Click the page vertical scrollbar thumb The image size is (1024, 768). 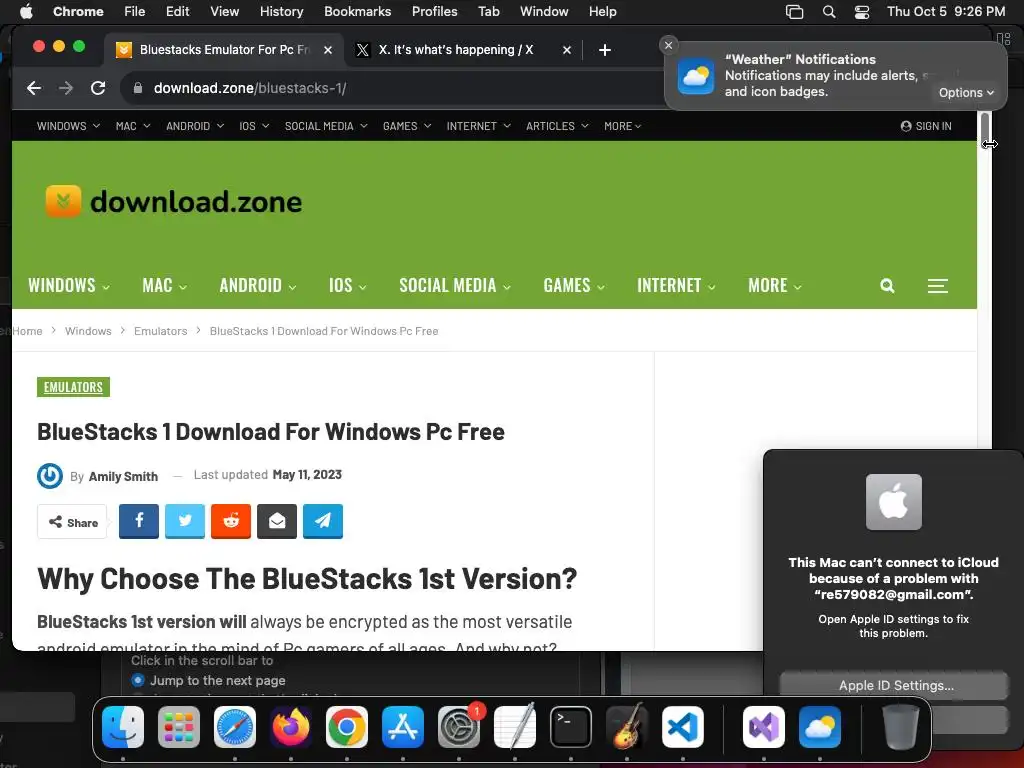(985, 130)
